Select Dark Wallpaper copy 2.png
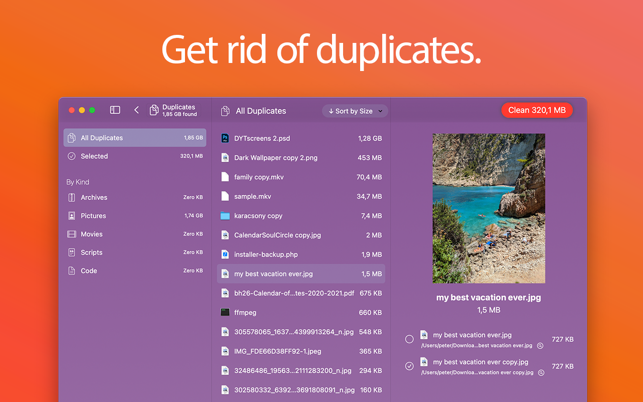This screenshot has width=643, height=402. click(301, 158)
